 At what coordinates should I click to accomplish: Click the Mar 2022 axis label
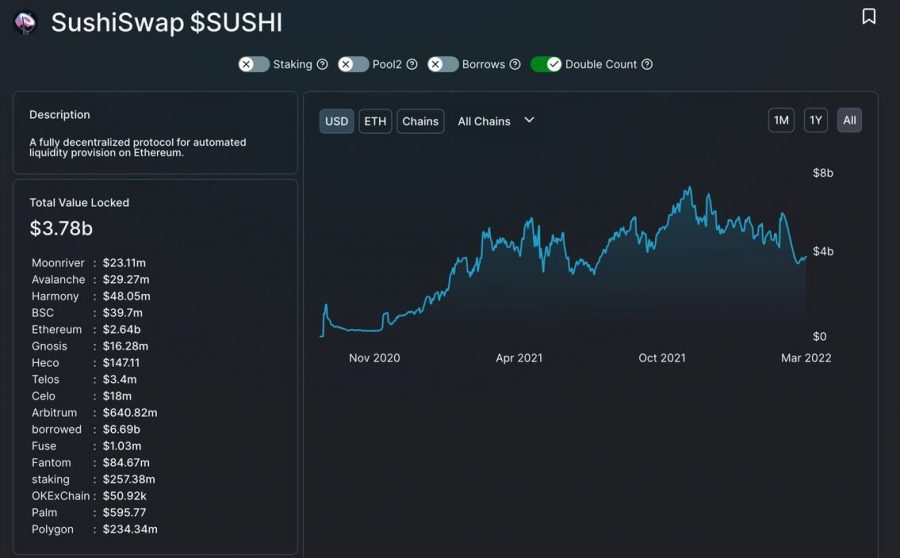pos(806,358)
